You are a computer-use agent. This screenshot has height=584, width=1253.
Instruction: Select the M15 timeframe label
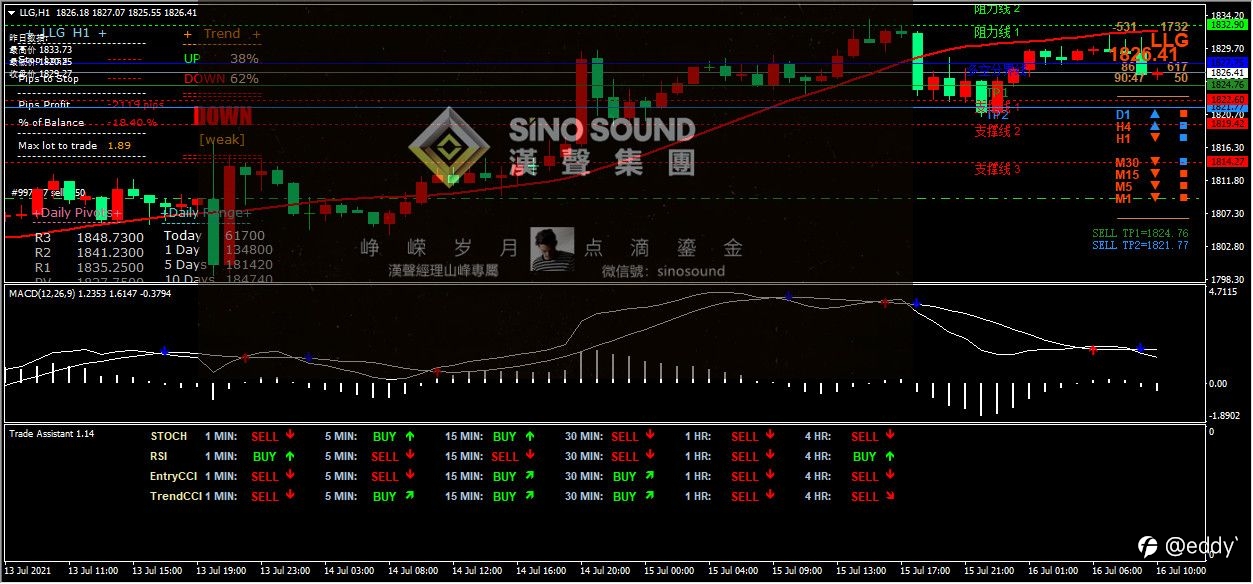pyautogui.click(x=1127, y=175)
